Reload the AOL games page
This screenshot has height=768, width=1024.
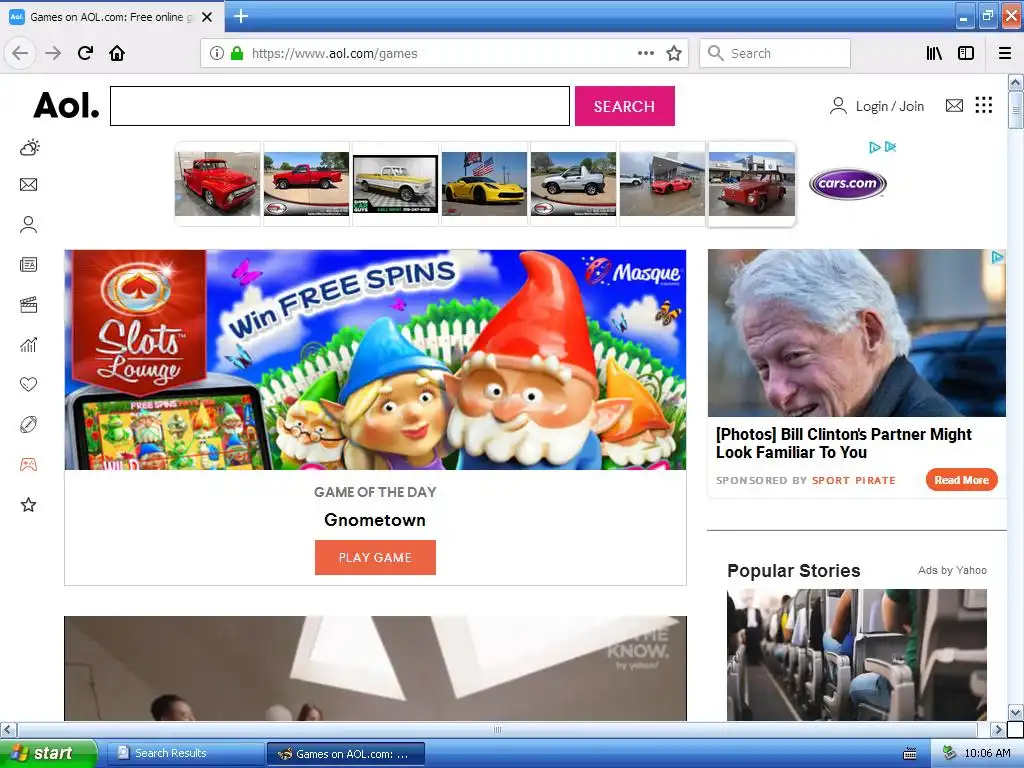click(x=85, y=53)
